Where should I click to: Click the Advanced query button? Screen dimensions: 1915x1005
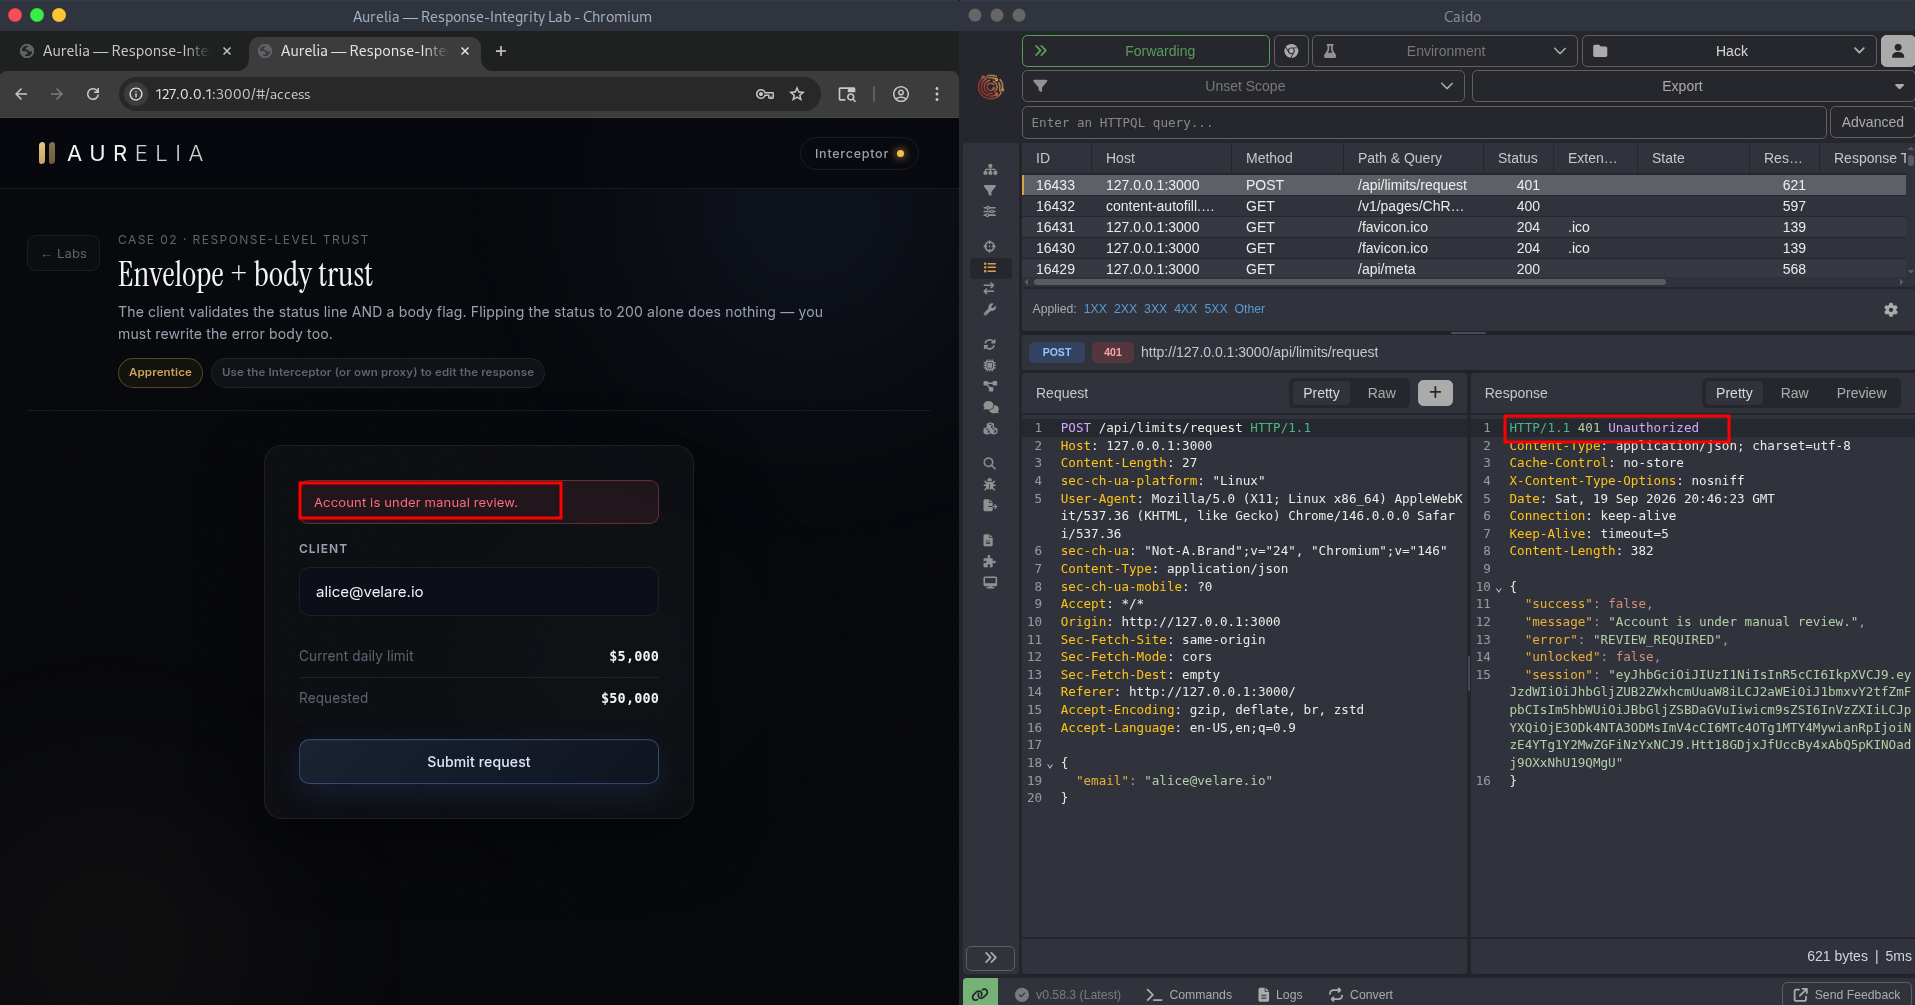(1872, 122)
